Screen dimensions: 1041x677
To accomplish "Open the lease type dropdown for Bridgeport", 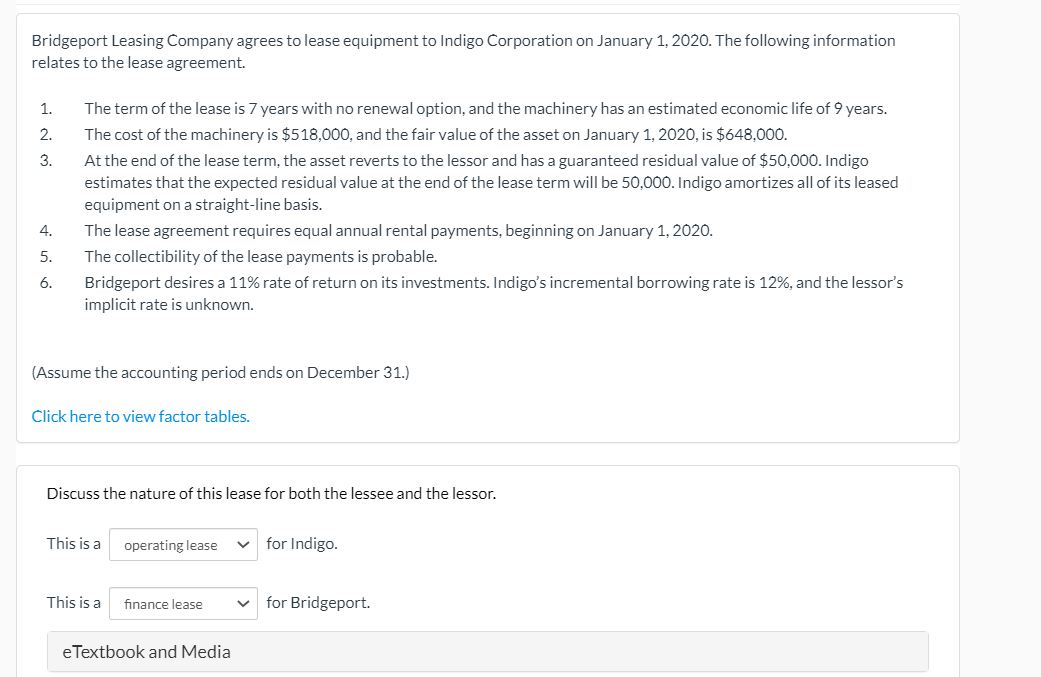I will [x=182, y=603].
